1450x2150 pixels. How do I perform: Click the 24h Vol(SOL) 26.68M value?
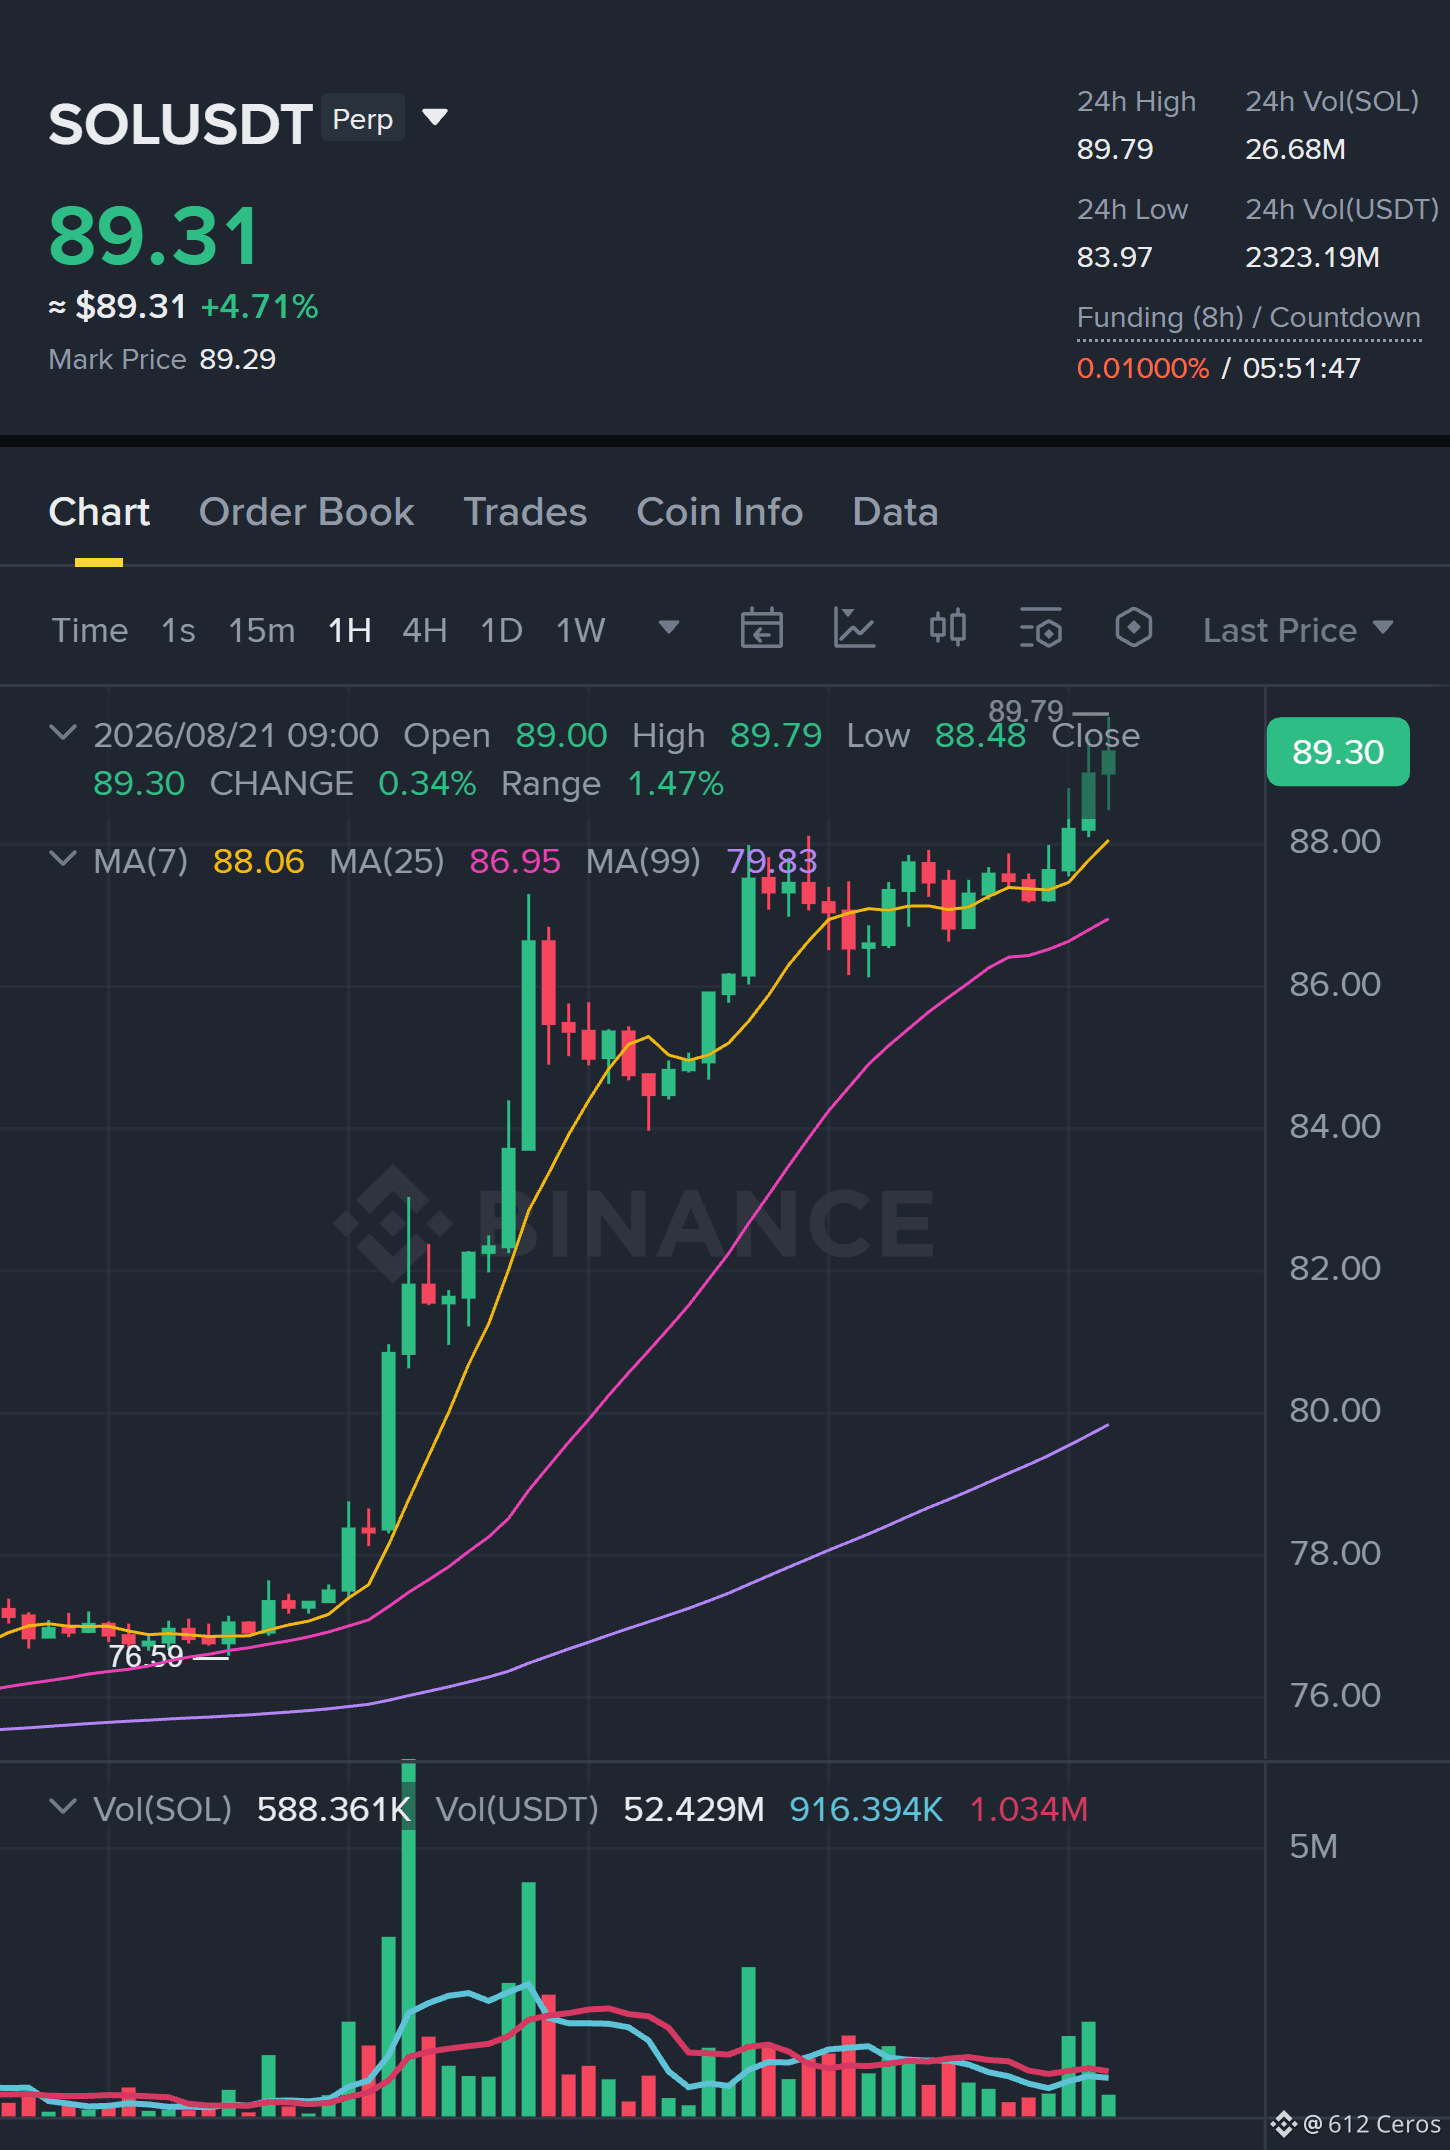[1295, 149]
